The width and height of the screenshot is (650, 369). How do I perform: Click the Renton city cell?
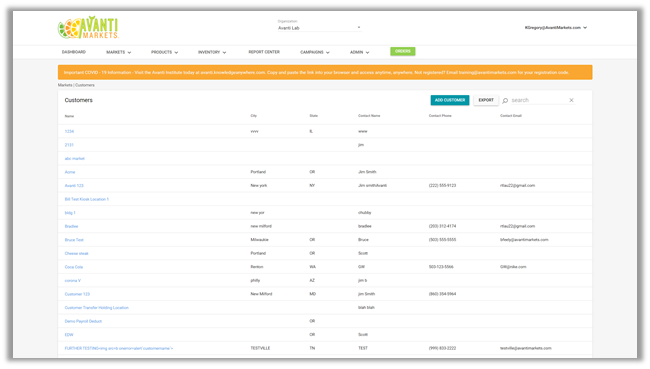click(x=257, y=267)
